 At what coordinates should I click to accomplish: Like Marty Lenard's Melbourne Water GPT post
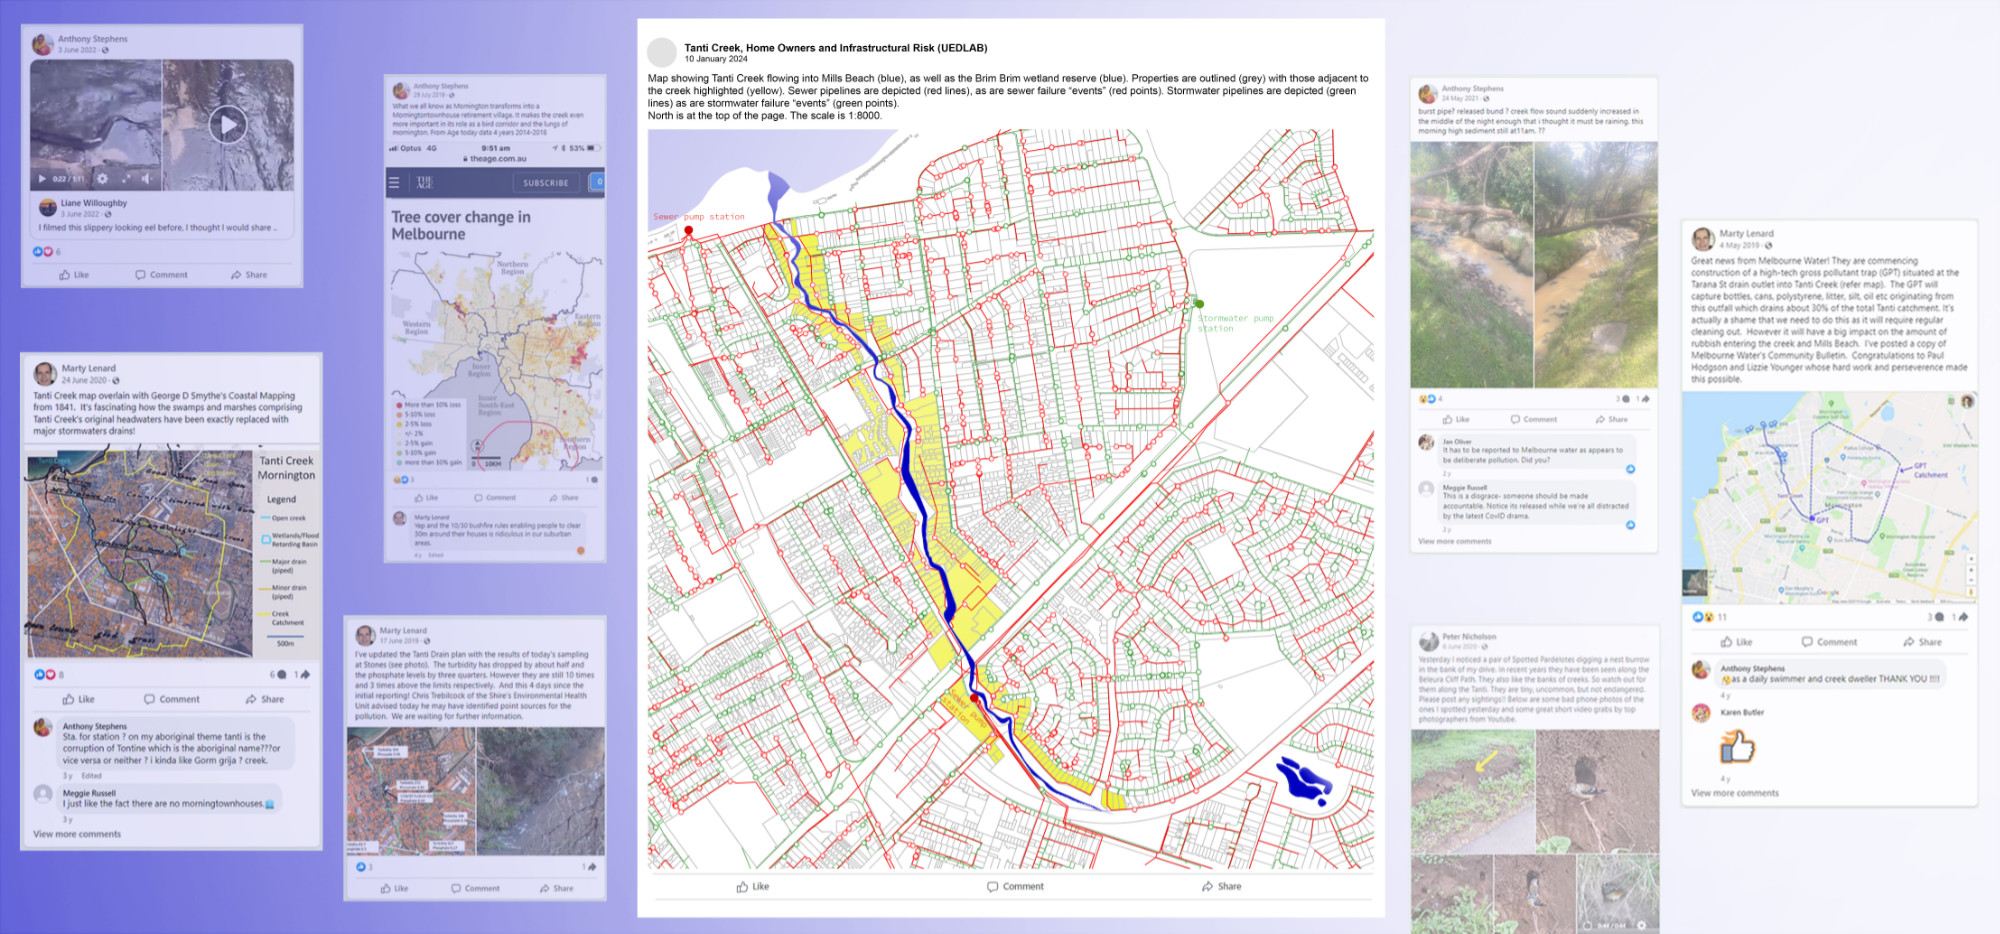pos(1736,642)
